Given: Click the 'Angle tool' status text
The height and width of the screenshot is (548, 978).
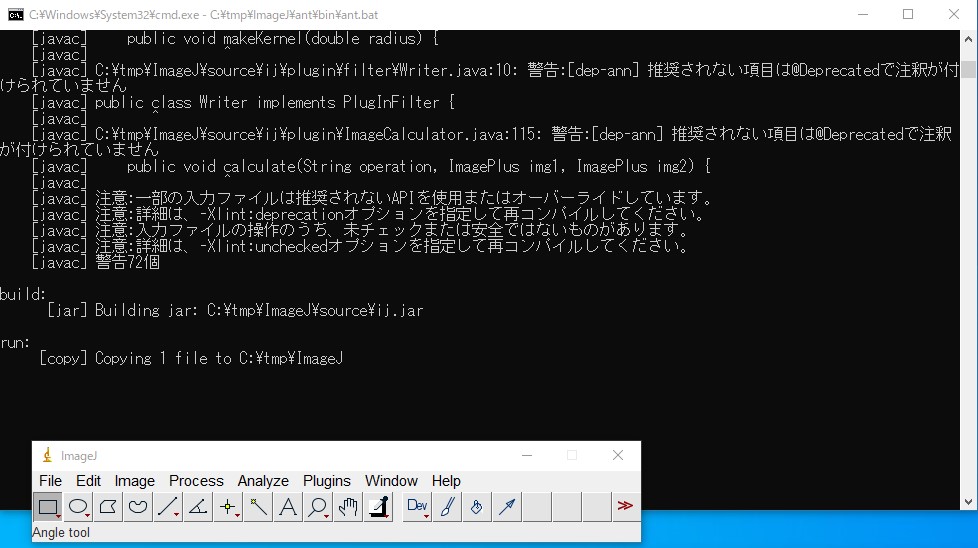Looking at the screenshot, I should [61, 532].
